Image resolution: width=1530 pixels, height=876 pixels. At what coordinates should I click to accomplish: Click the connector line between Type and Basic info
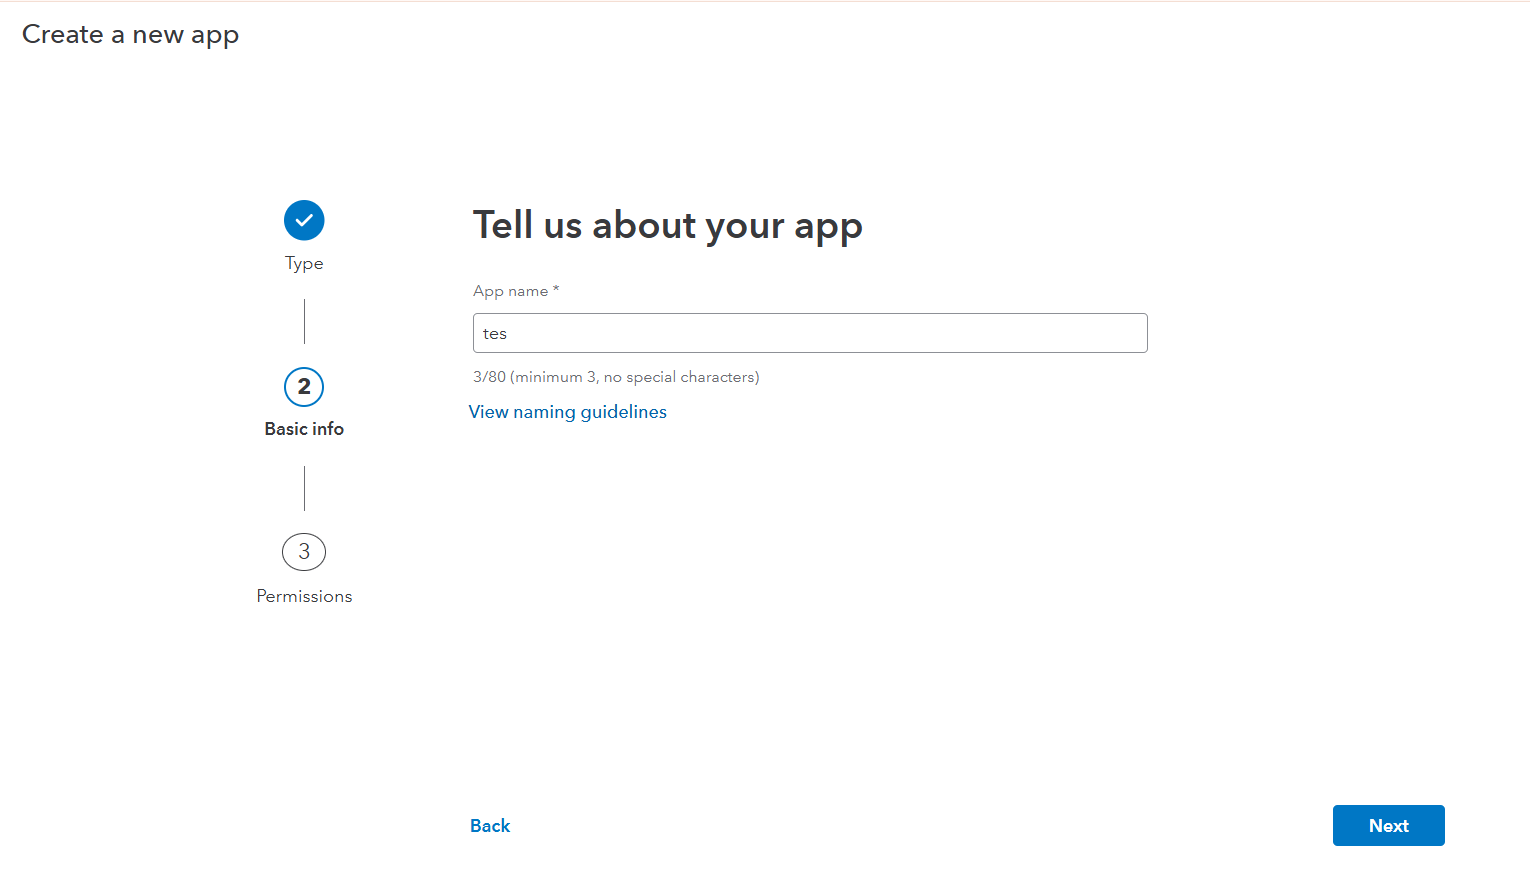[304, 321]
